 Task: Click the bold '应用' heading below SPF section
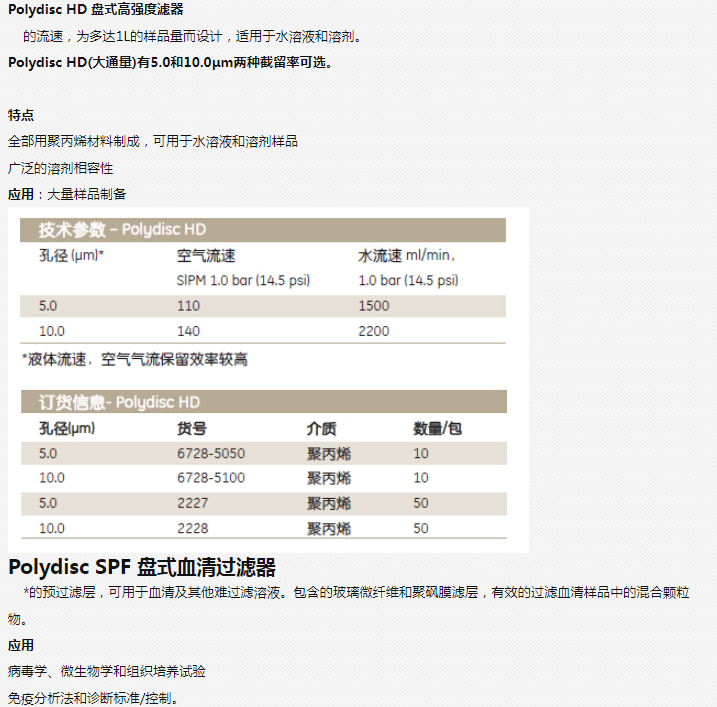[x=21, y=645]
